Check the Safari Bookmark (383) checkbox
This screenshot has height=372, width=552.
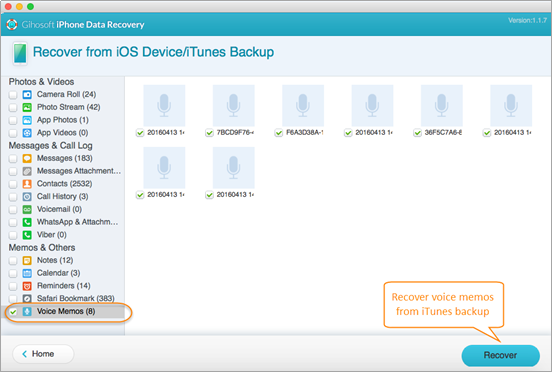tap(13, 299)
